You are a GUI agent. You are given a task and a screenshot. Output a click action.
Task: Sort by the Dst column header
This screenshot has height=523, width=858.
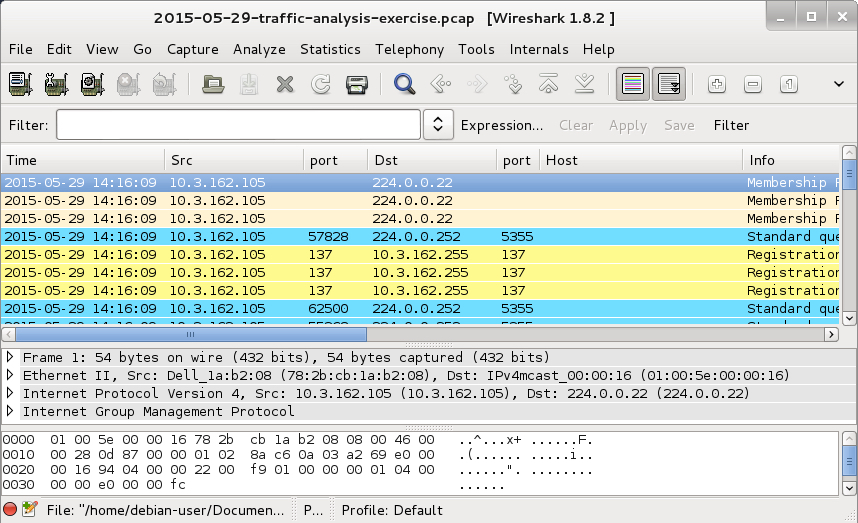pyautogui.click(x=432, y=160)
